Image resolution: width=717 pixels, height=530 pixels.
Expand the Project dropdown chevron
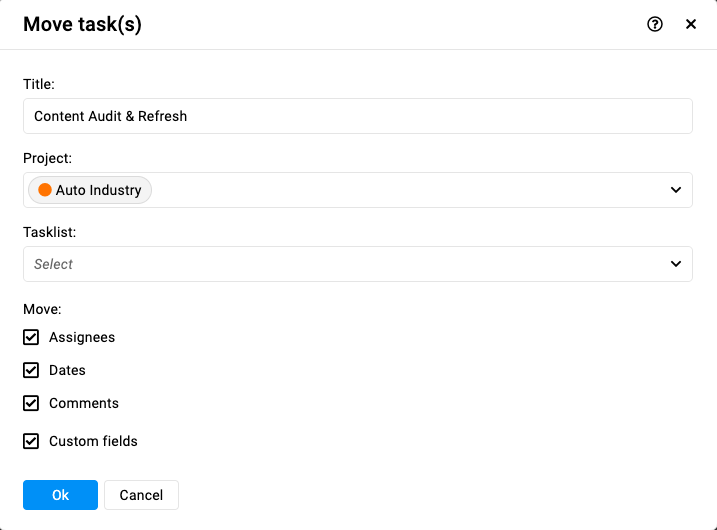[676, 190]
